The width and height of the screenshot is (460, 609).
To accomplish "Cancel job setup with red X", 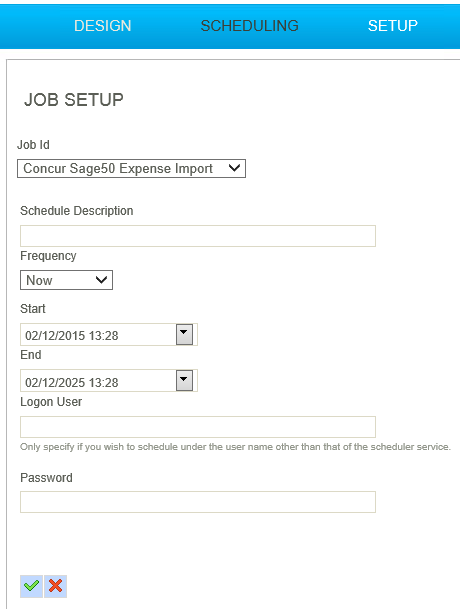I will coord(56,586).
